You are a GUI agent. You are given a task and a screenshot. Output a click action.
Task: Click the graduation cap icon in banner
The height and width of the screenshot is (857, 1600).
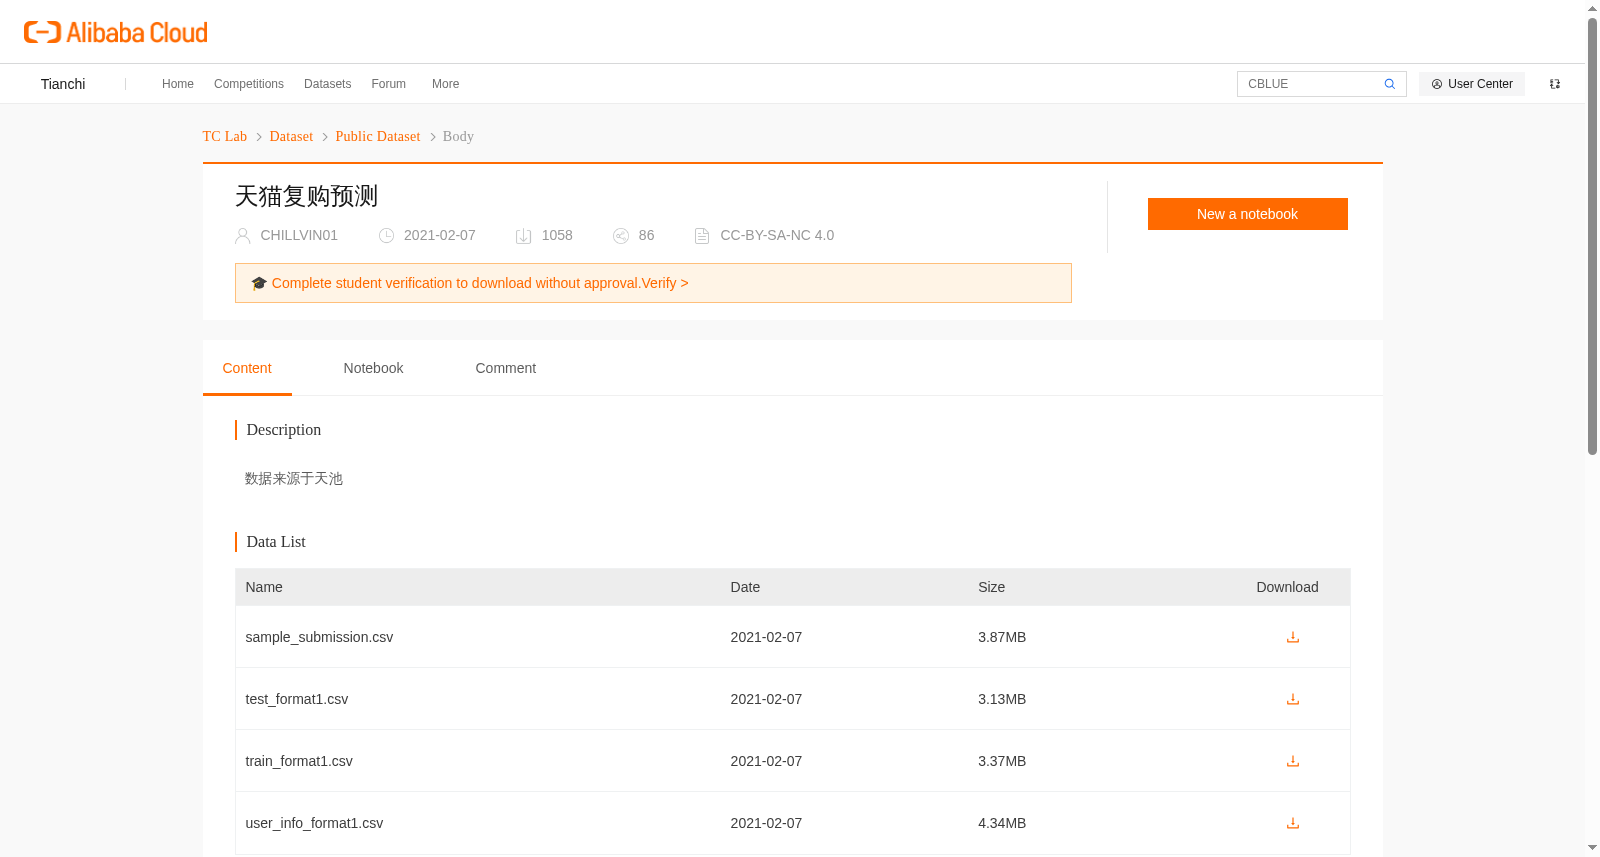(259, 283)
